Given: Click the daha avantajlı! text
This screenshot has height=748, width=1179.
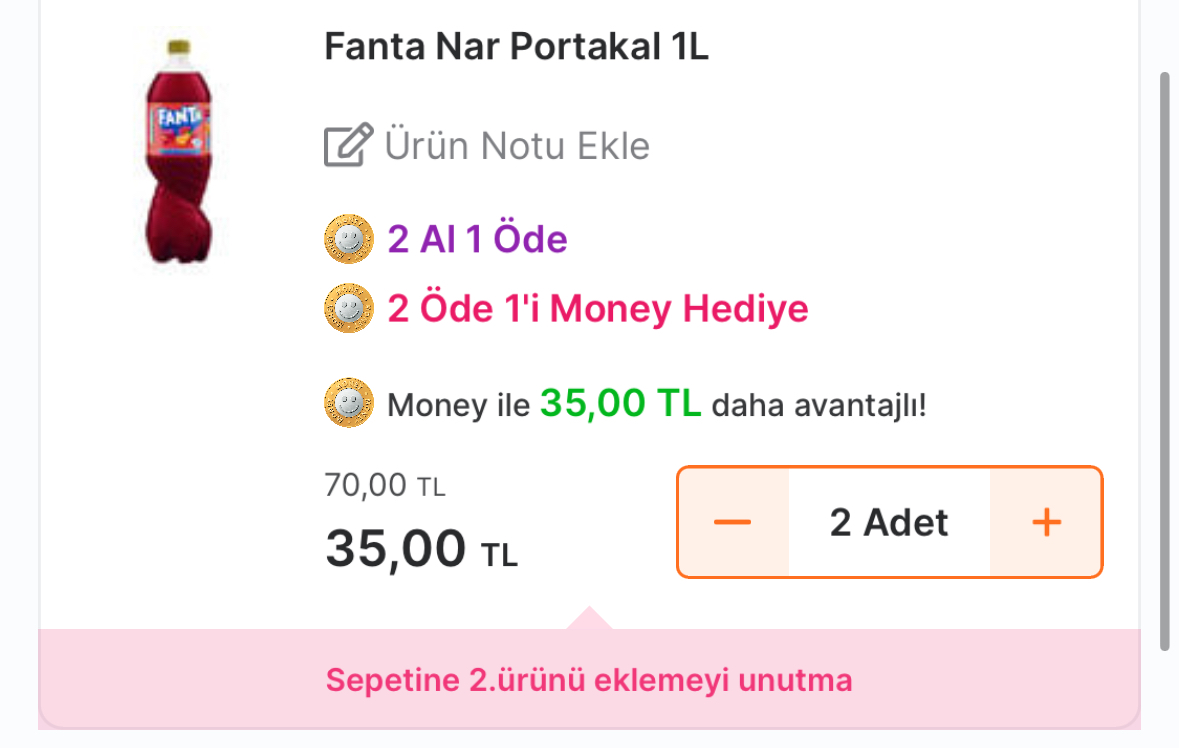Looking at the screenshot, I should pyautogui.click(x=819, y=406).
